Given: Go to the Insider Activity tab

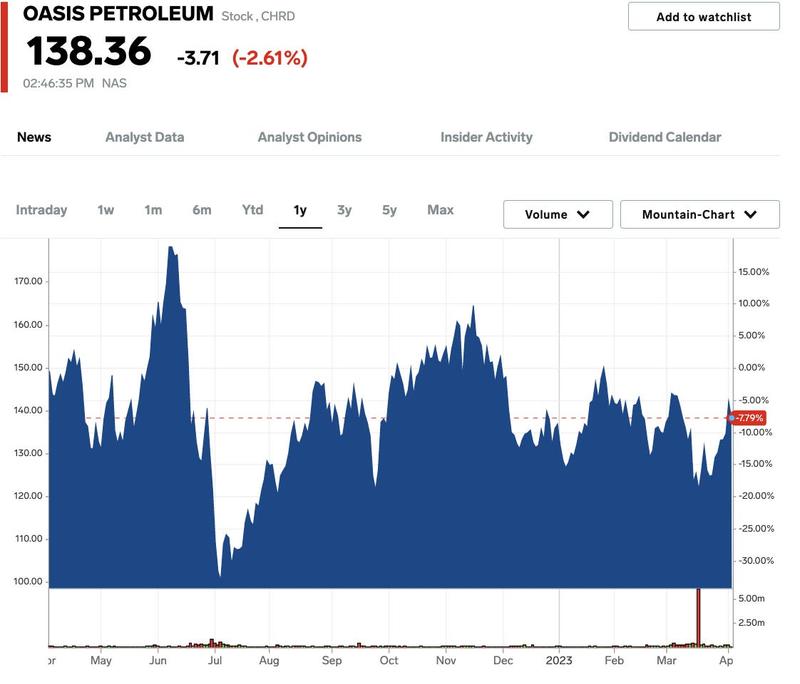Looking at the screenshot, I should pos(486,137).
